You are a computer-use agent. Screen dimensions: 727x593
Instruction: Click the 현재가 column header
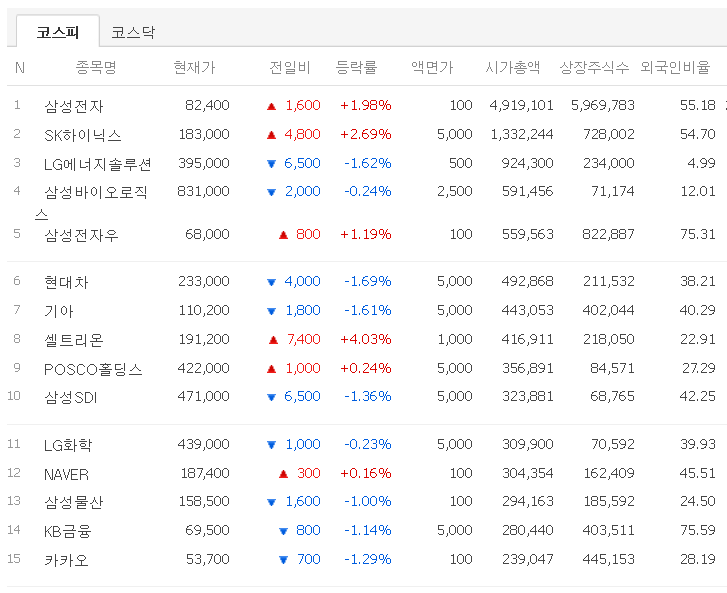pyautogui.click(x=195, y=68)
